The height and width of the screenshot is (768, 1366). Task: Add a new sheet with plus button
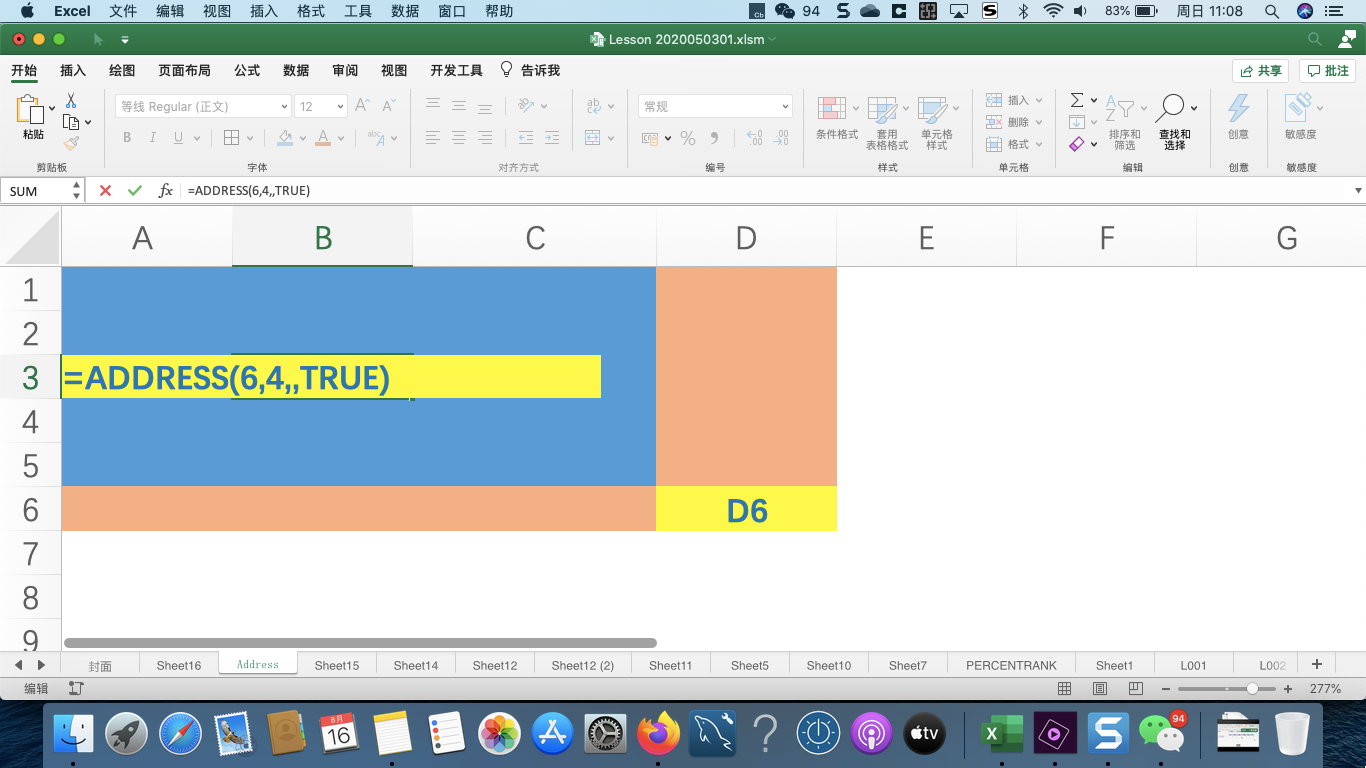[x=1317, y=664]
